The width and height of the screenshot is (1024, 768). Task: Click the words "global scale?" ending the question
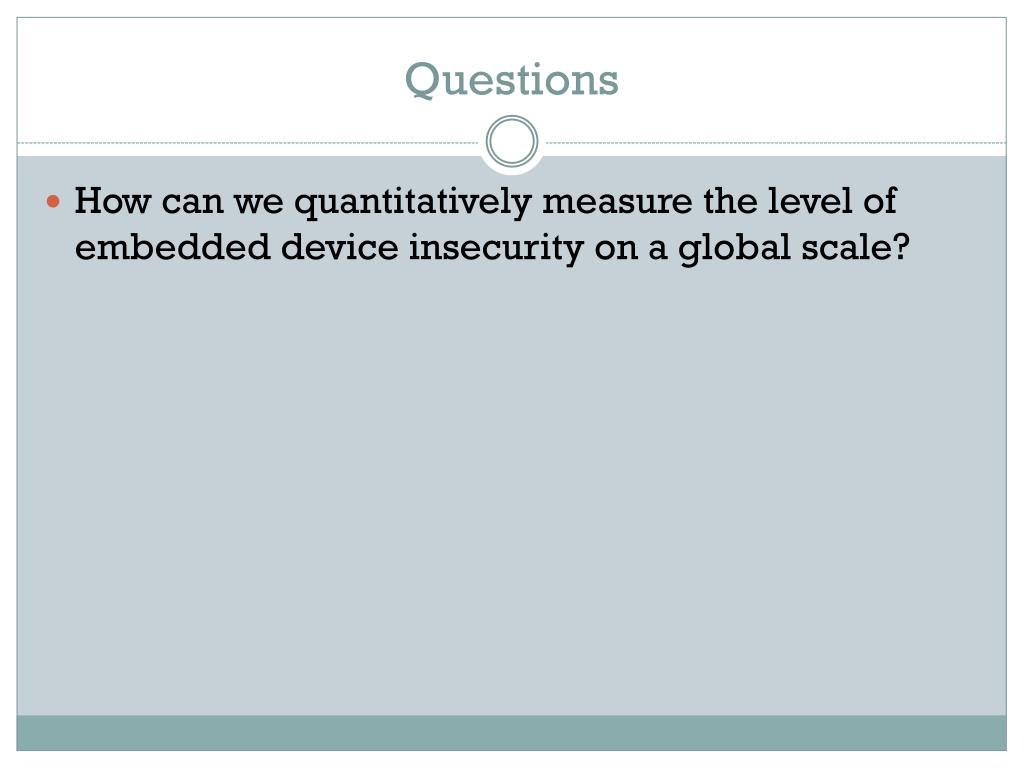(x=793, y=249)
